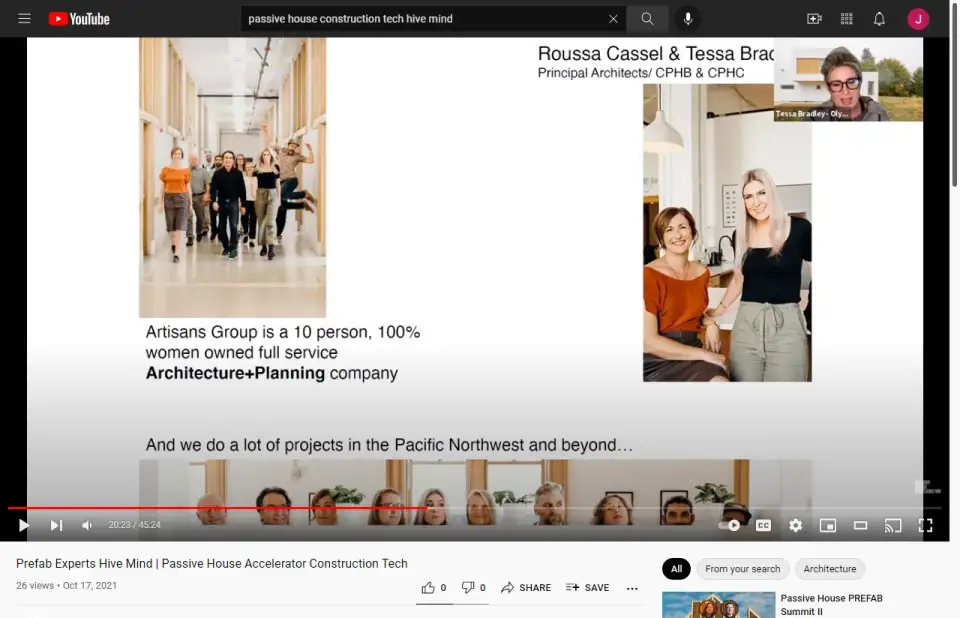Start voice search with microphone icon
The height and width of the screenshot is (618, 960).
point(688,19)
